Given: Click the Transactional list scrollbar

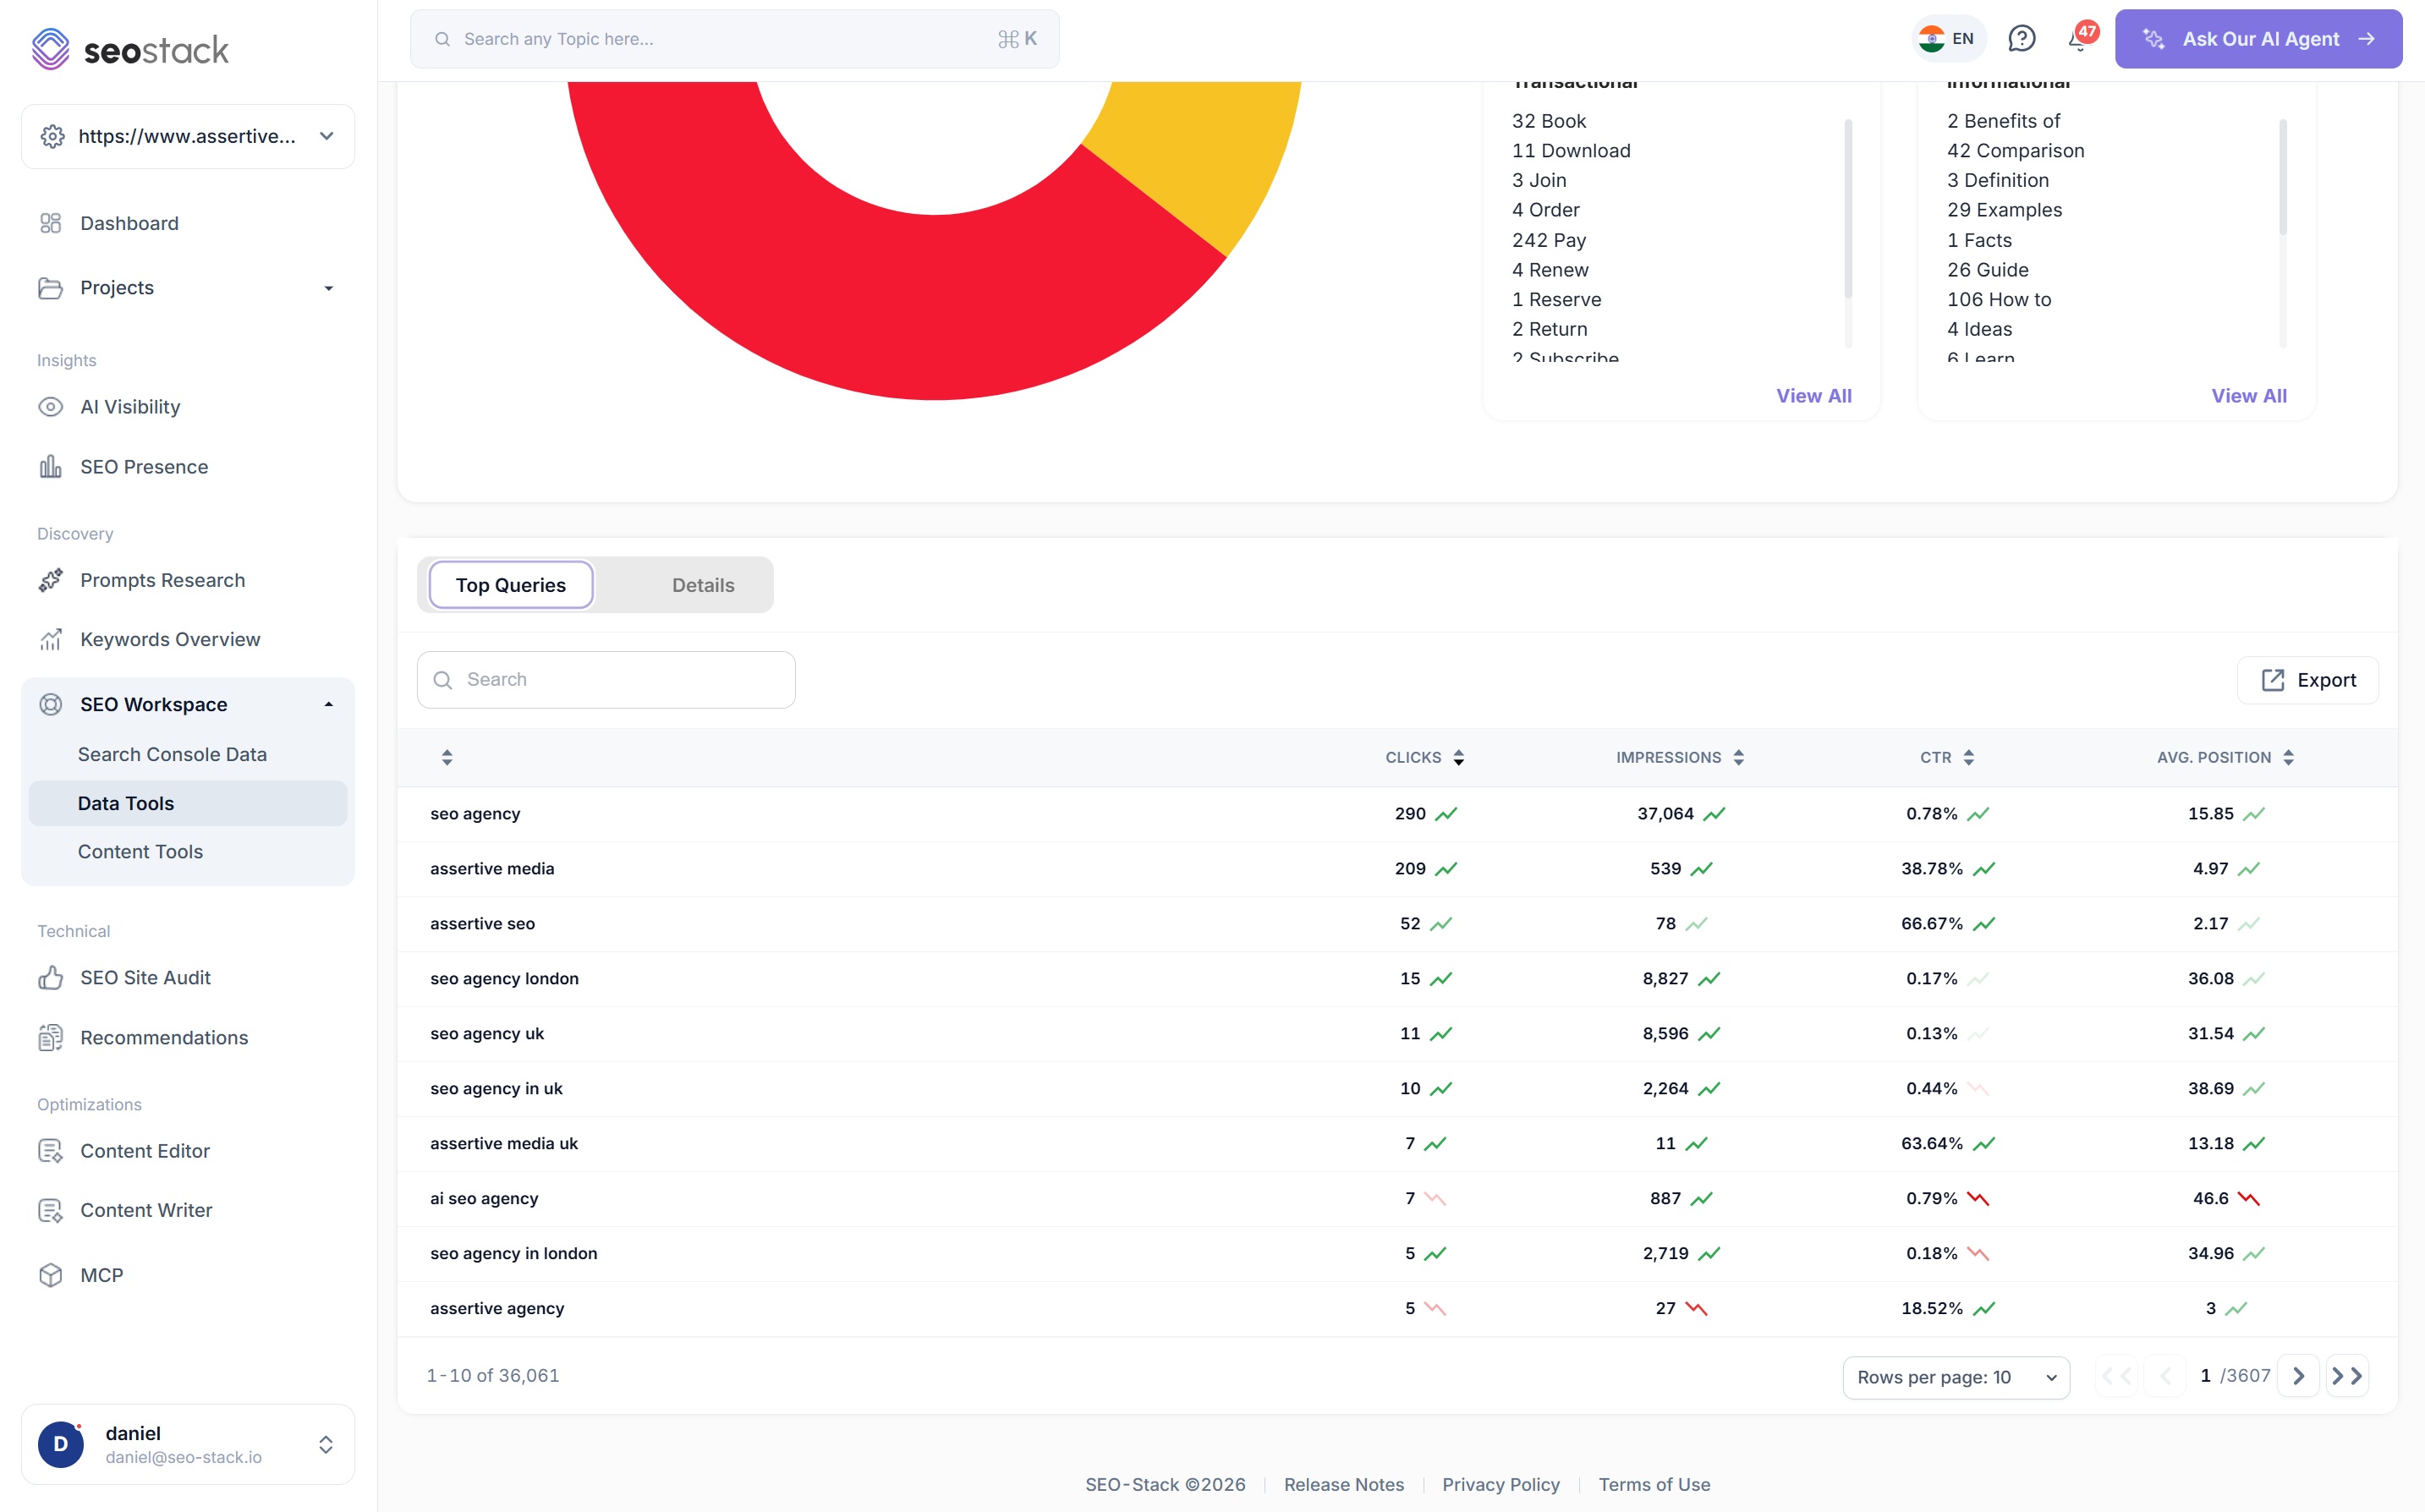Looking at the screenshot, I should (1848, 208).
